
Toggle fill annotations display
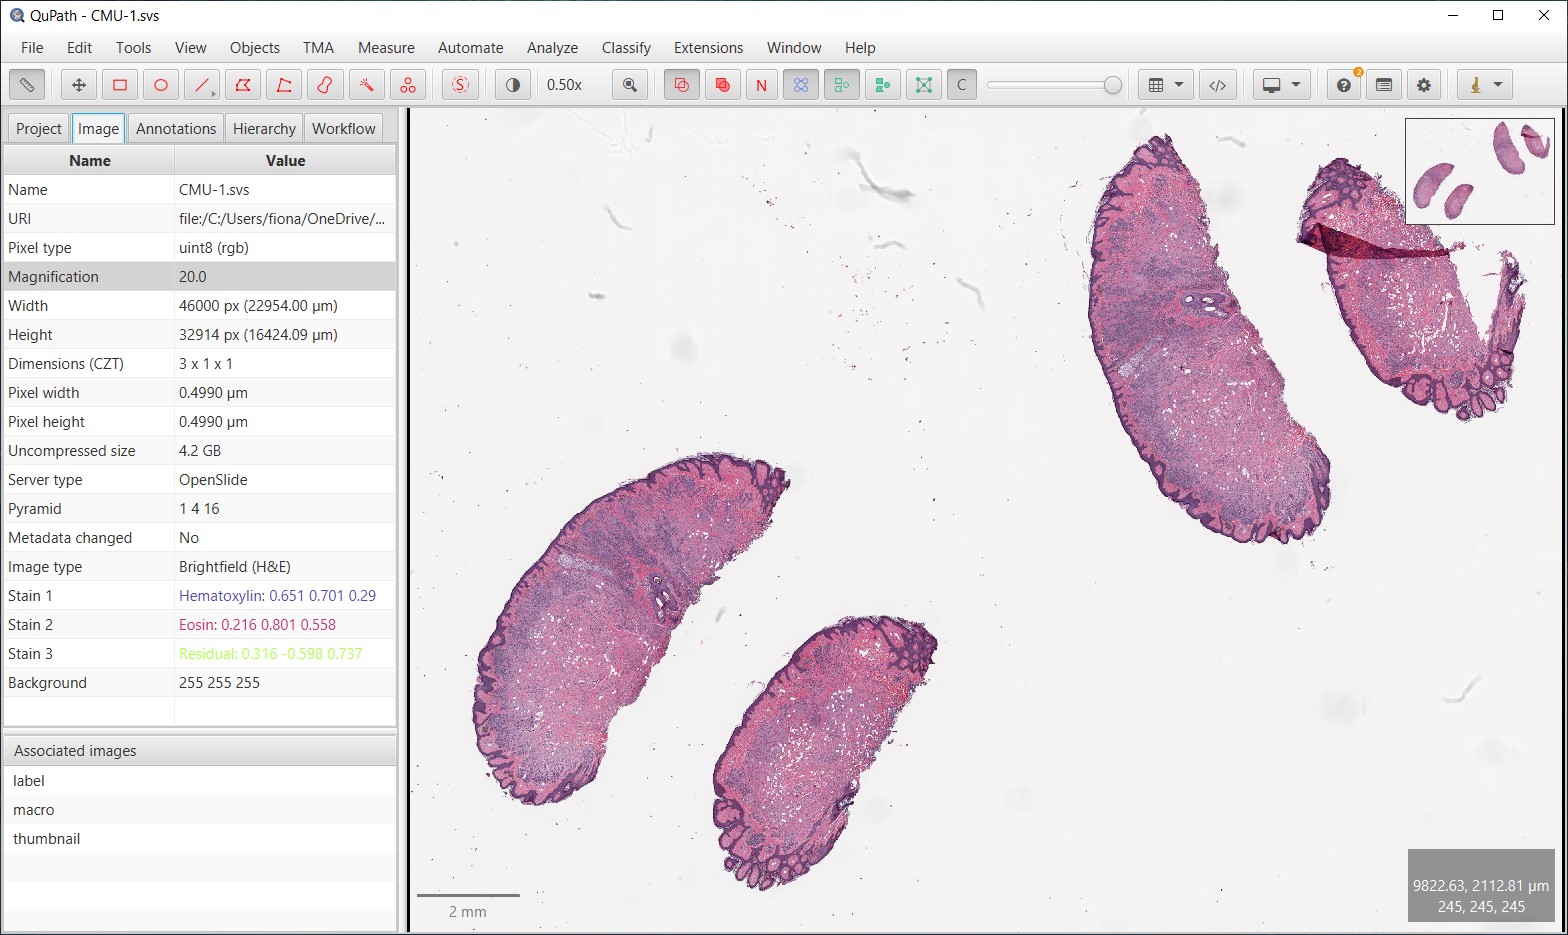(722, 85)
